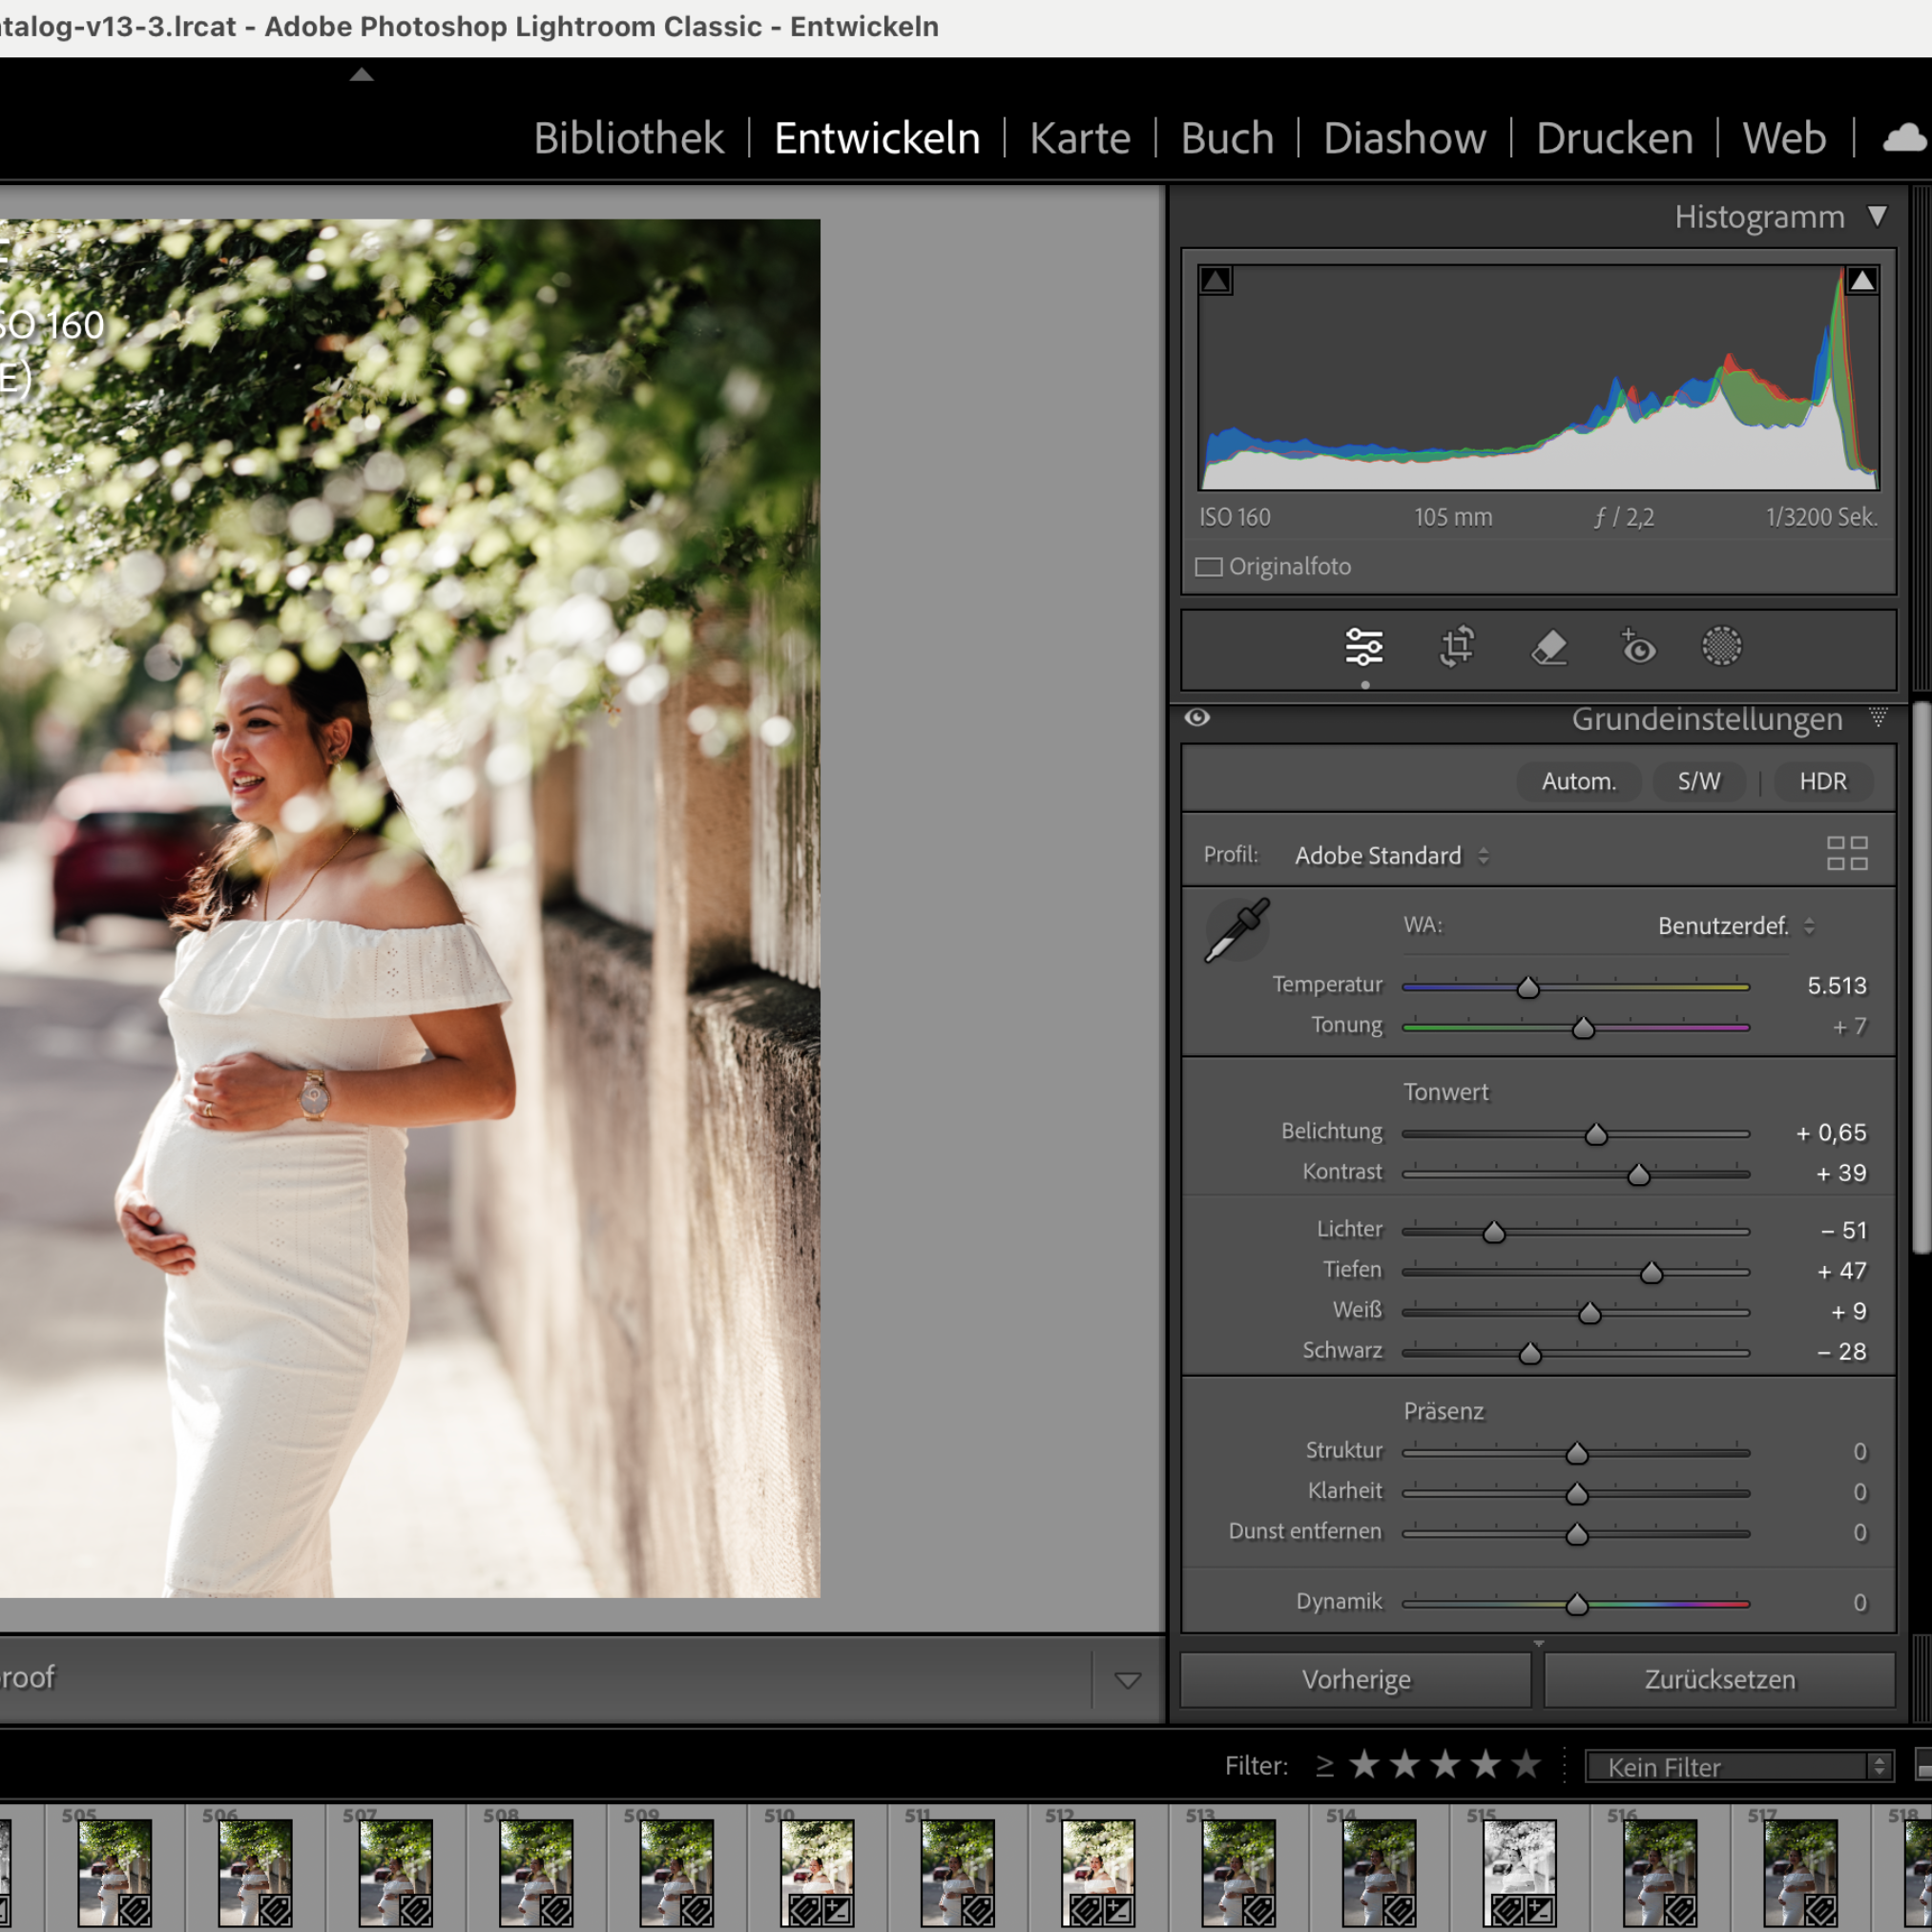Collapse the Histogramm panel
Screen dimensions: 1932x1932
click(1877, 216)
